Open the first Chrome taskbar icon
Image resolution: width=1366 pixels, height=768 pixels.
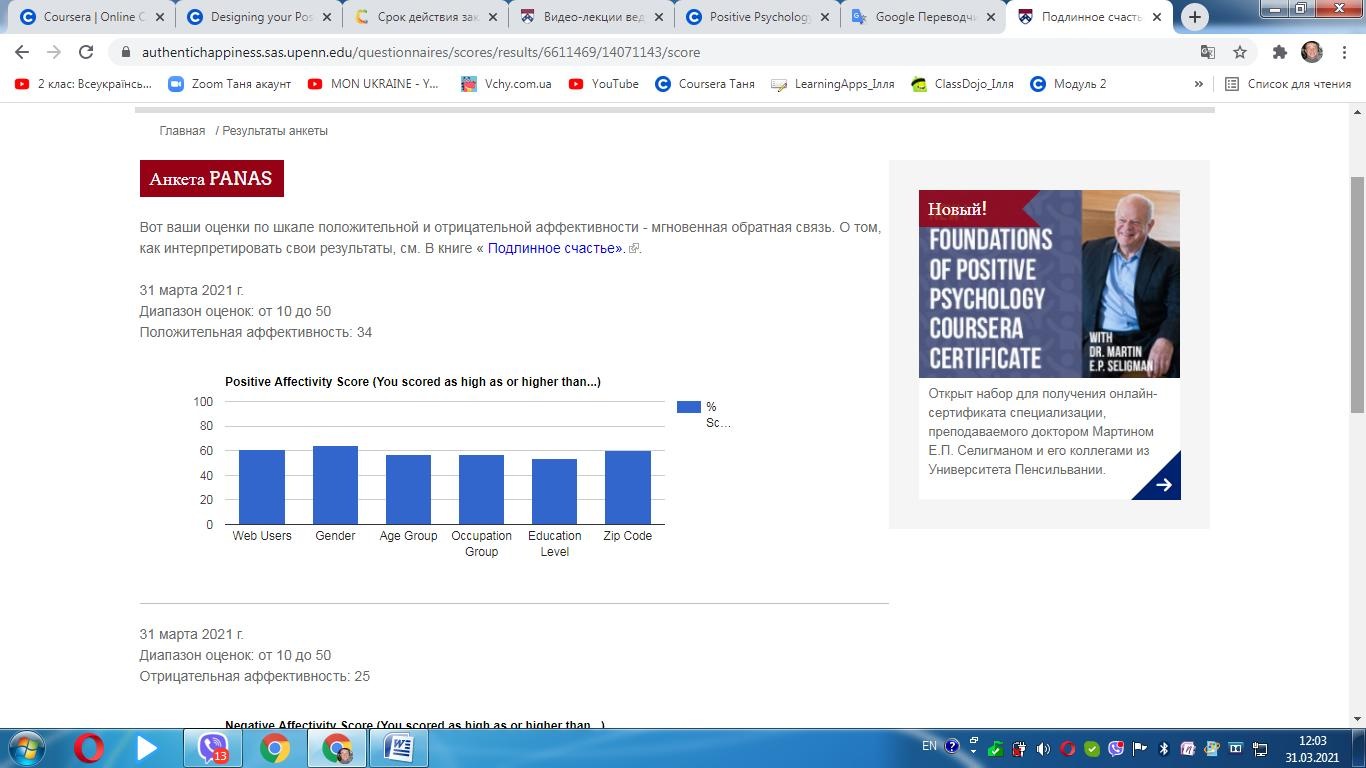coord(275,748)
